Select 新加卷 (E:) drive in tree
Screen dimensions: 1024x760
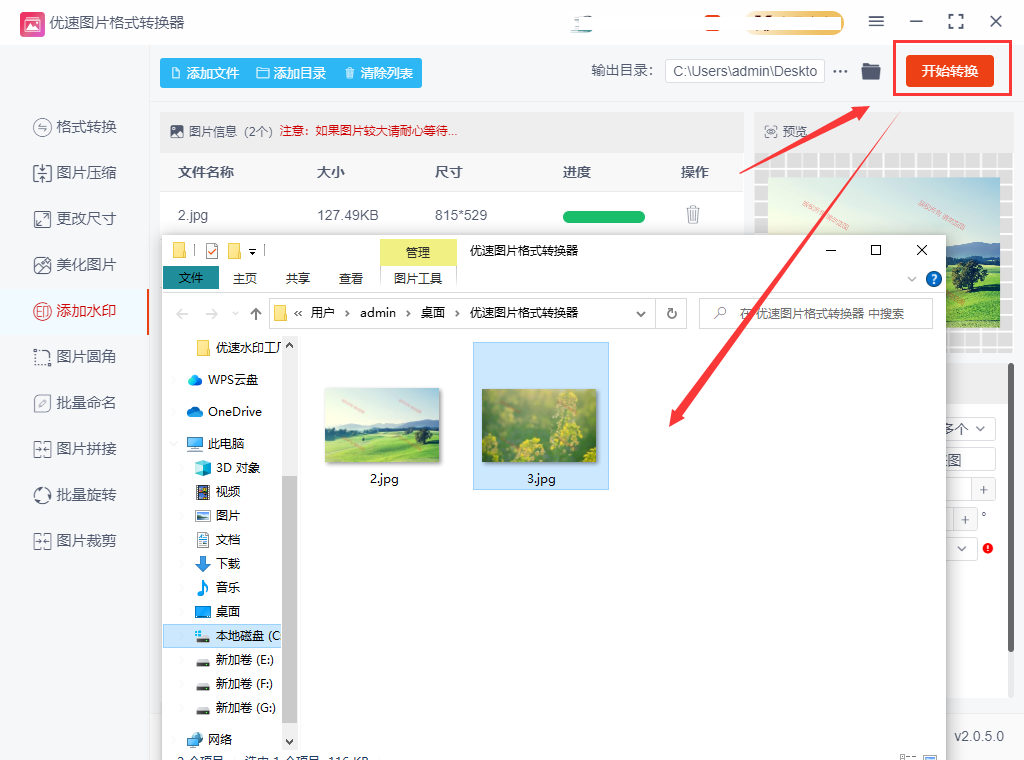[x=235, y=660]
